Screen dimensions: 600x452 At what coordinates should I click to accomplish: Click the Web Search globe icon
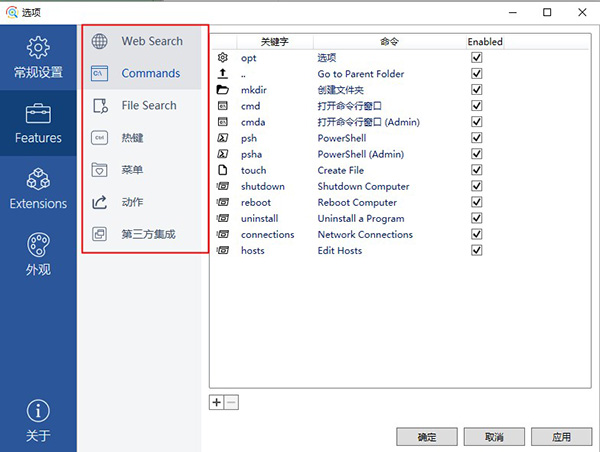[x=99, y=41]
